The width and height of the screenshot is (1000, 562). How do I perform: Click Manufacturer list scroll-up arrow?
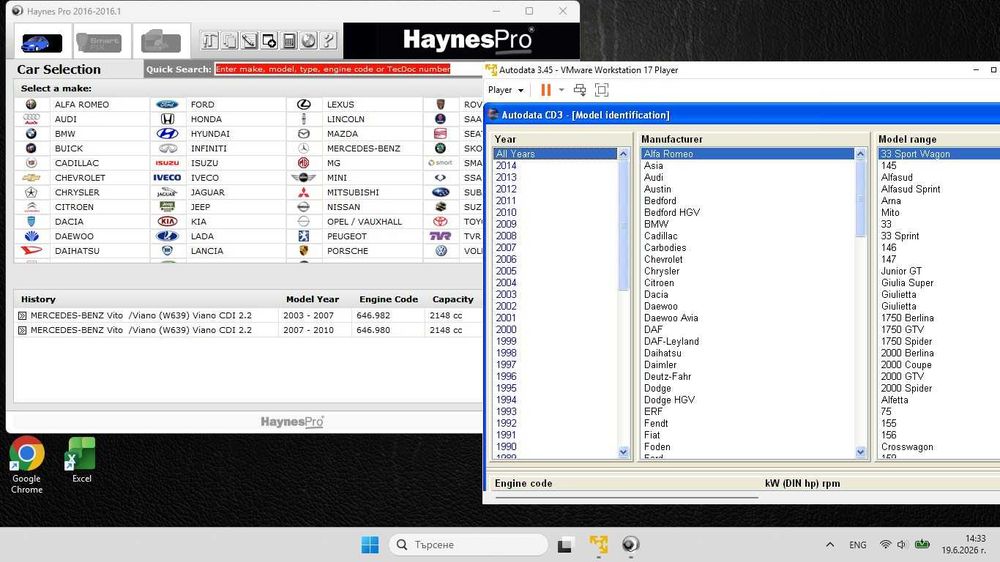860,154
